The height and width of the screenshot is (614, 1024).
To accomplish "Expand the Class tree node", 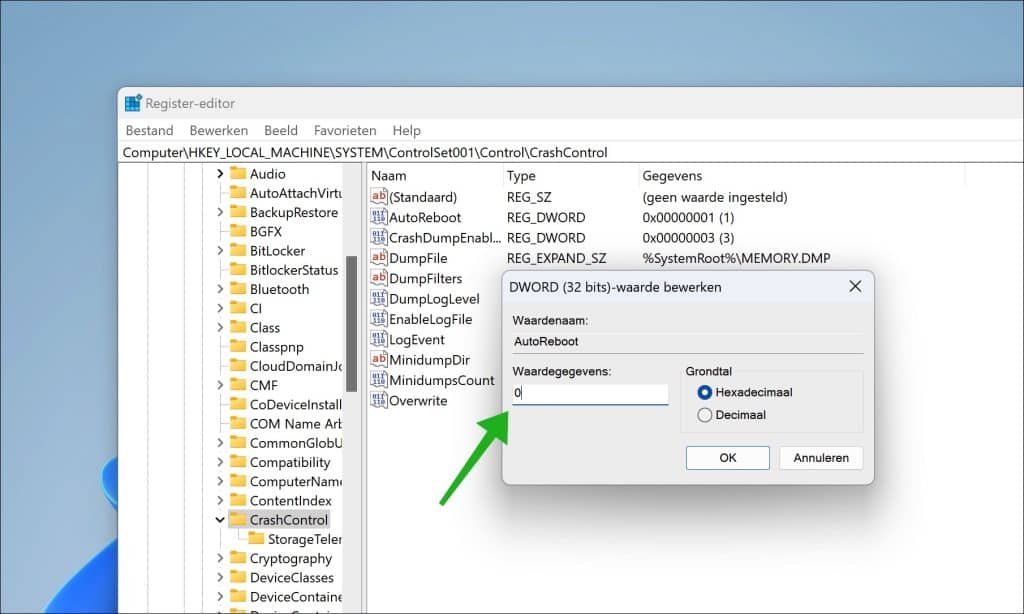I will pyautogui.click(x=220, y=327).
